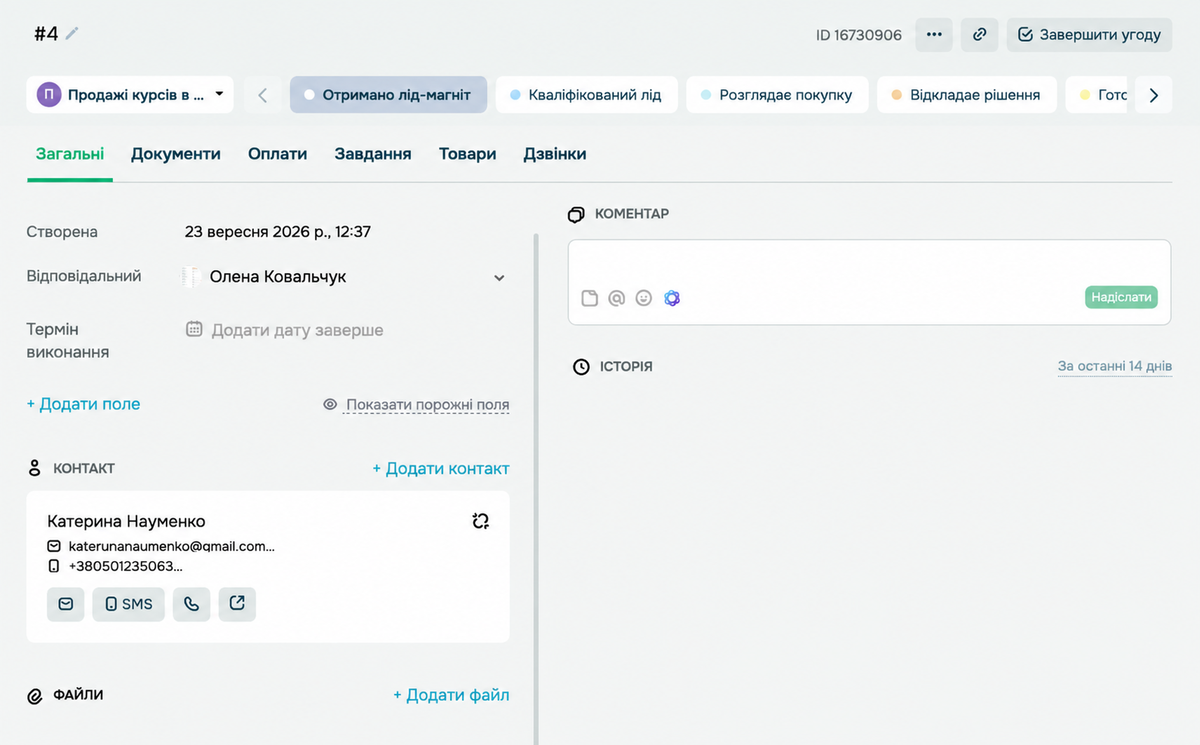Click responsible person Олена Ковальчук
This screenshot has width=1200, height=745.
click(x=278, y=277)
